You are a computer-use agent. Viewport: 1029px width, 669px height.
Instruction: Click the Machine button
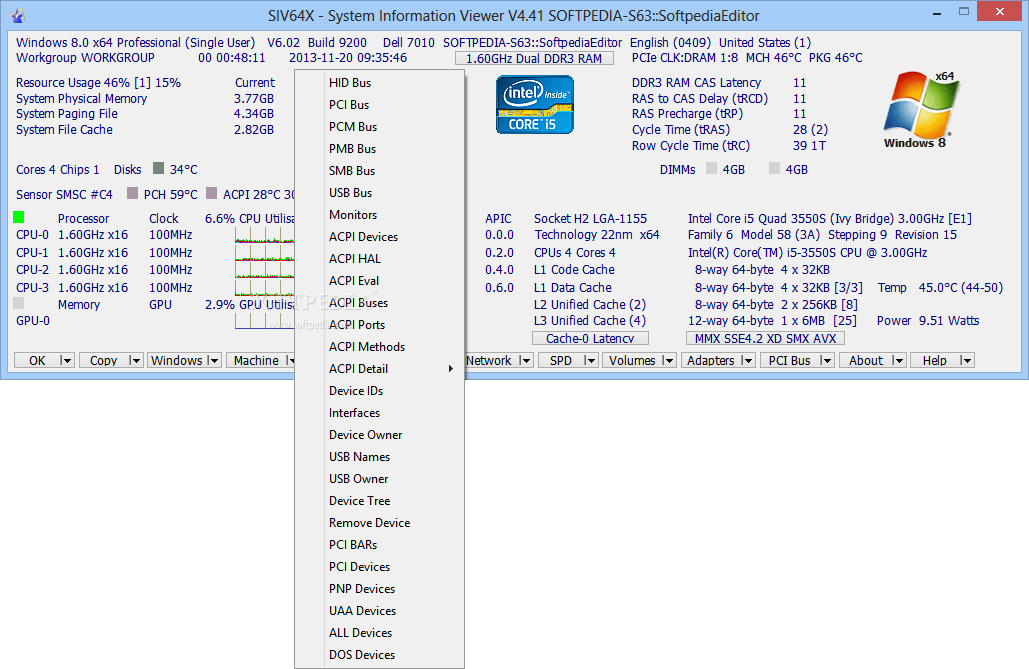click(x=256, y=360)
